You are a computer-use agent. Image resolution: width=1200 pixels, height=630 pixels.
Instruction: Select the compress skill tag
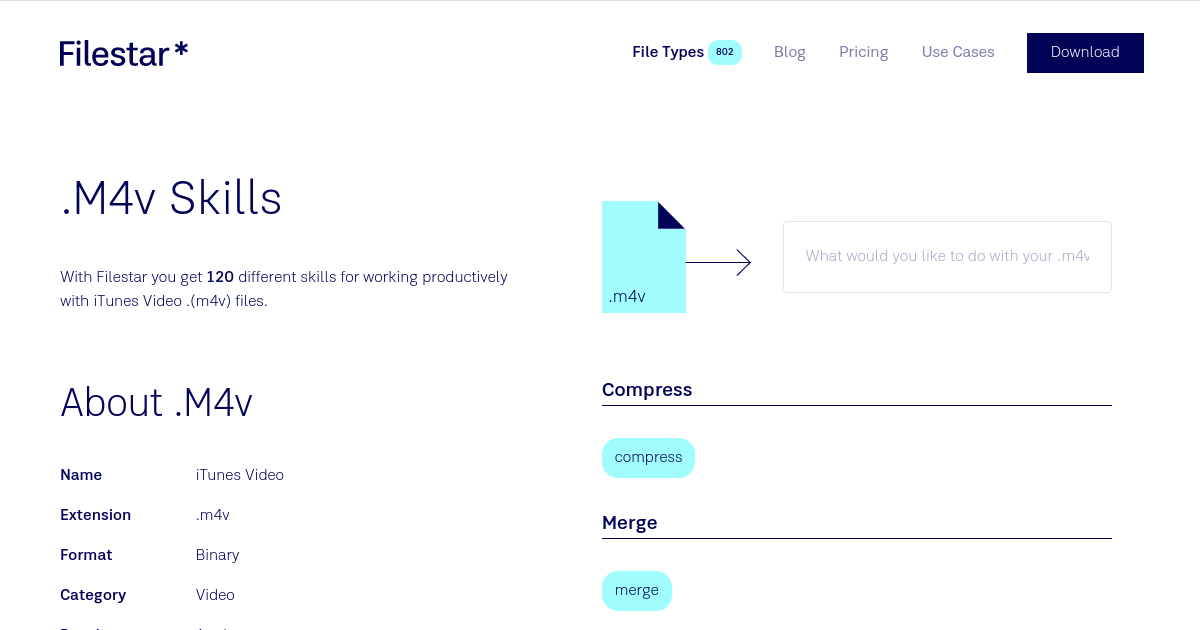648,458
